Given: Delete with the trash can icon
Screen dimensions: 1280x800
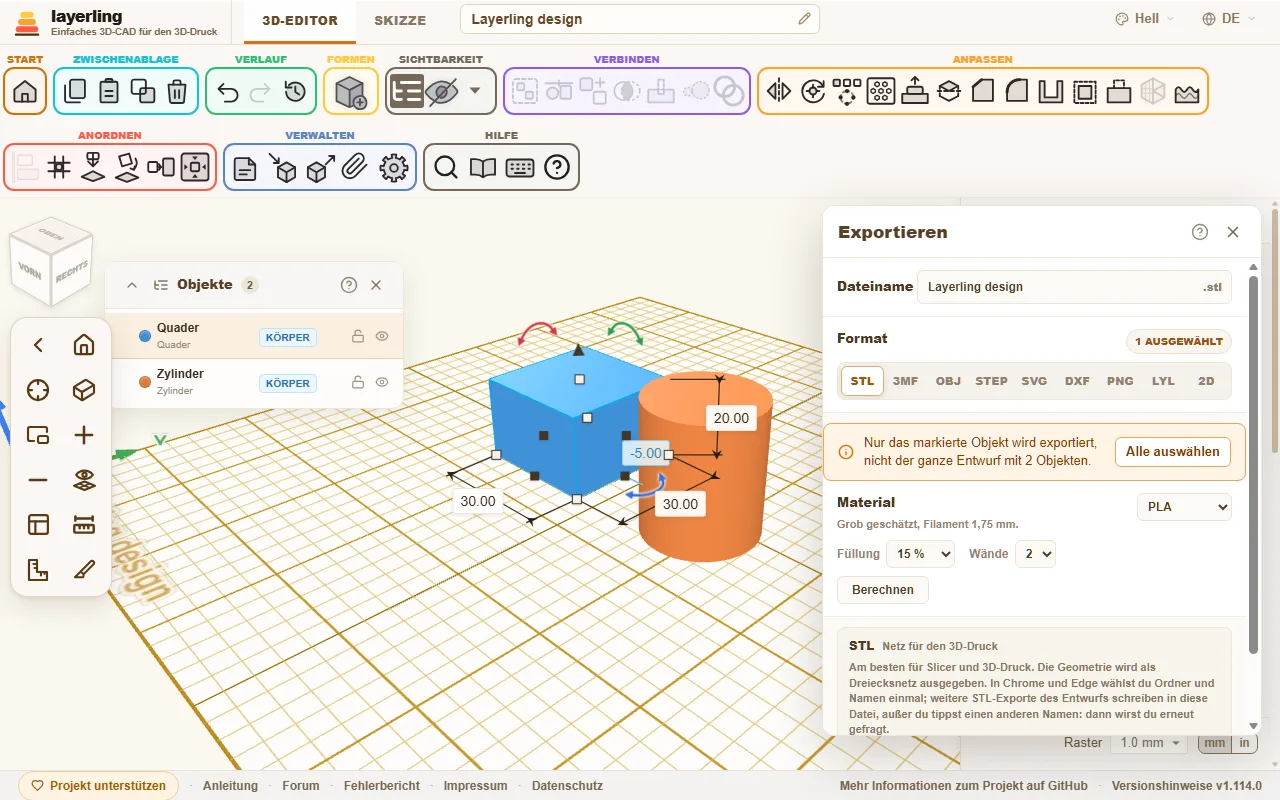Looking at the screenshot, I should pyautogui.click(x=177, y=92).
